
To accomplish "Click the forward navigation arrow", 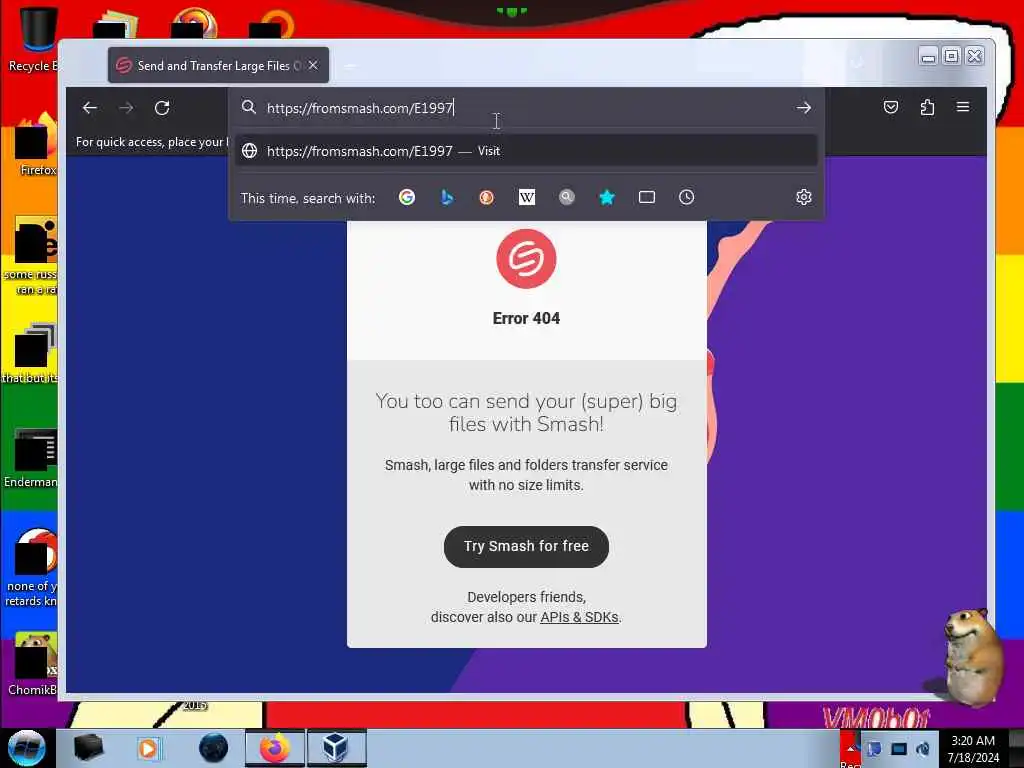I will pyautogui.click(x=126, y=108).
